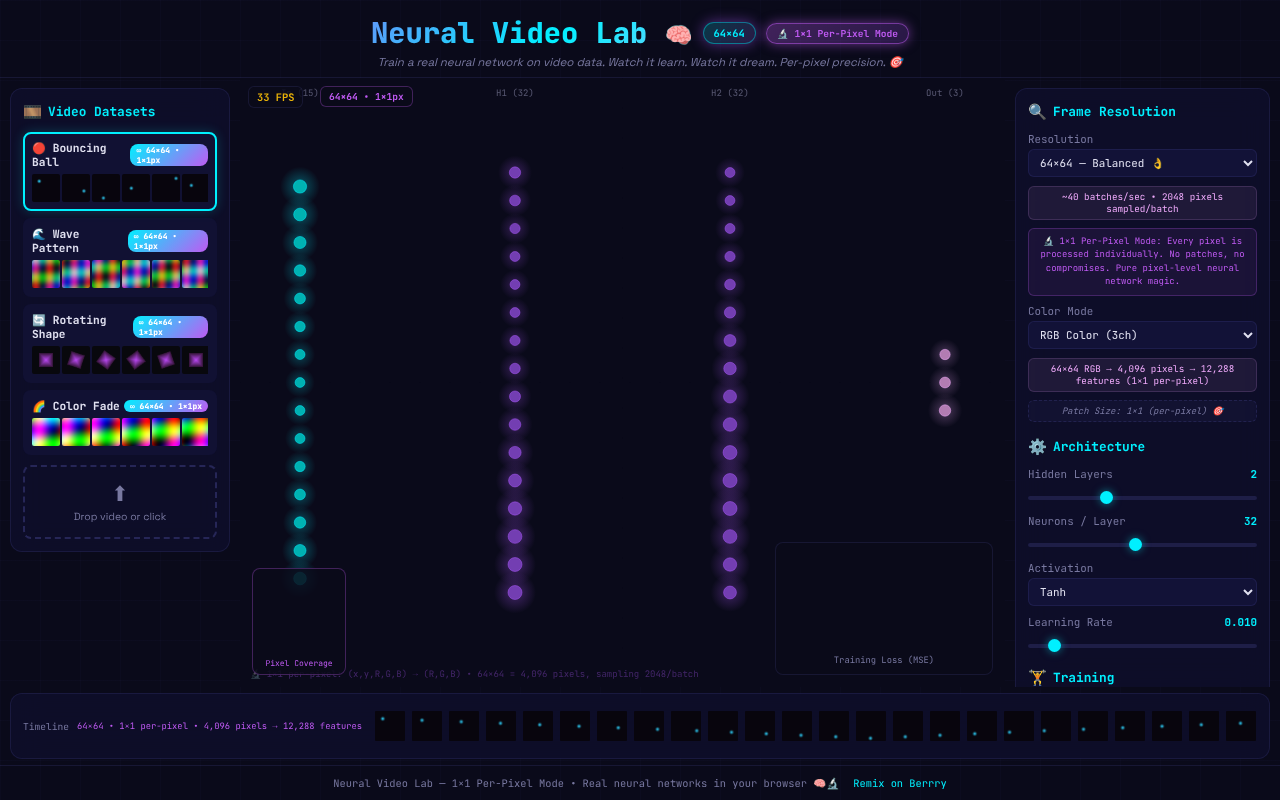
Task: Open the Resolution dropdown showing 64×64 Balanced
Action: (x=1142, y=163)
